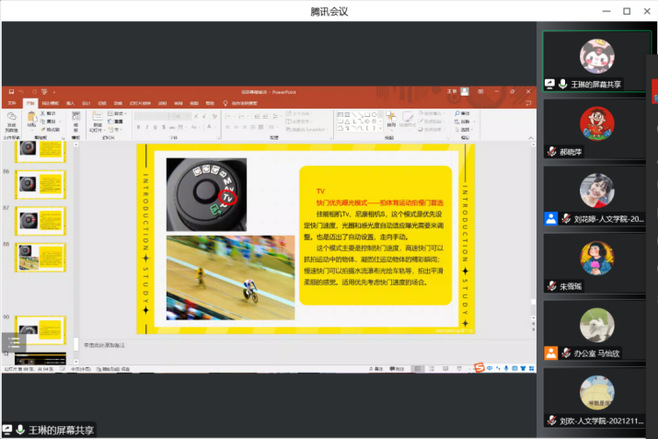Screen dimensions: 658x439
Task: Click the Arrange button in the Drawing group
Action: (392, 120)
